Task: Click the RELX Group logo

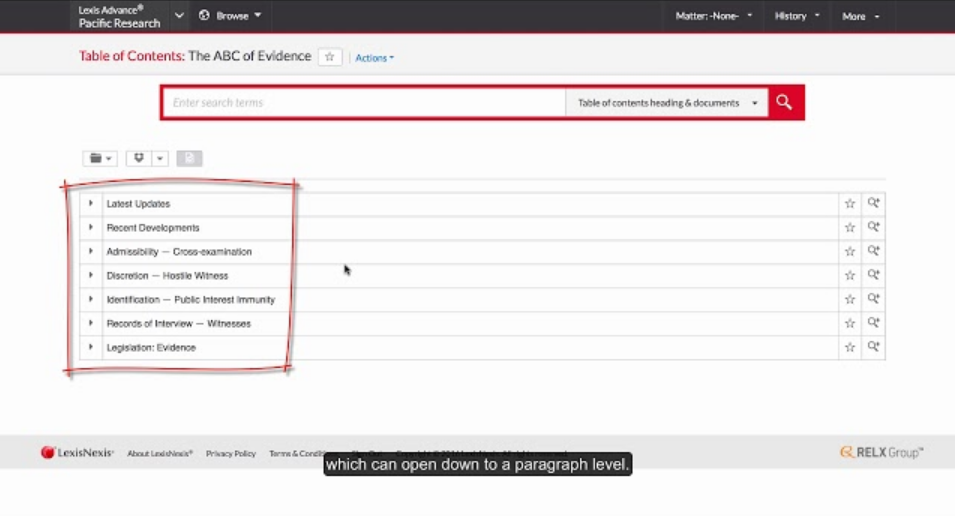Action: (881, 452)
